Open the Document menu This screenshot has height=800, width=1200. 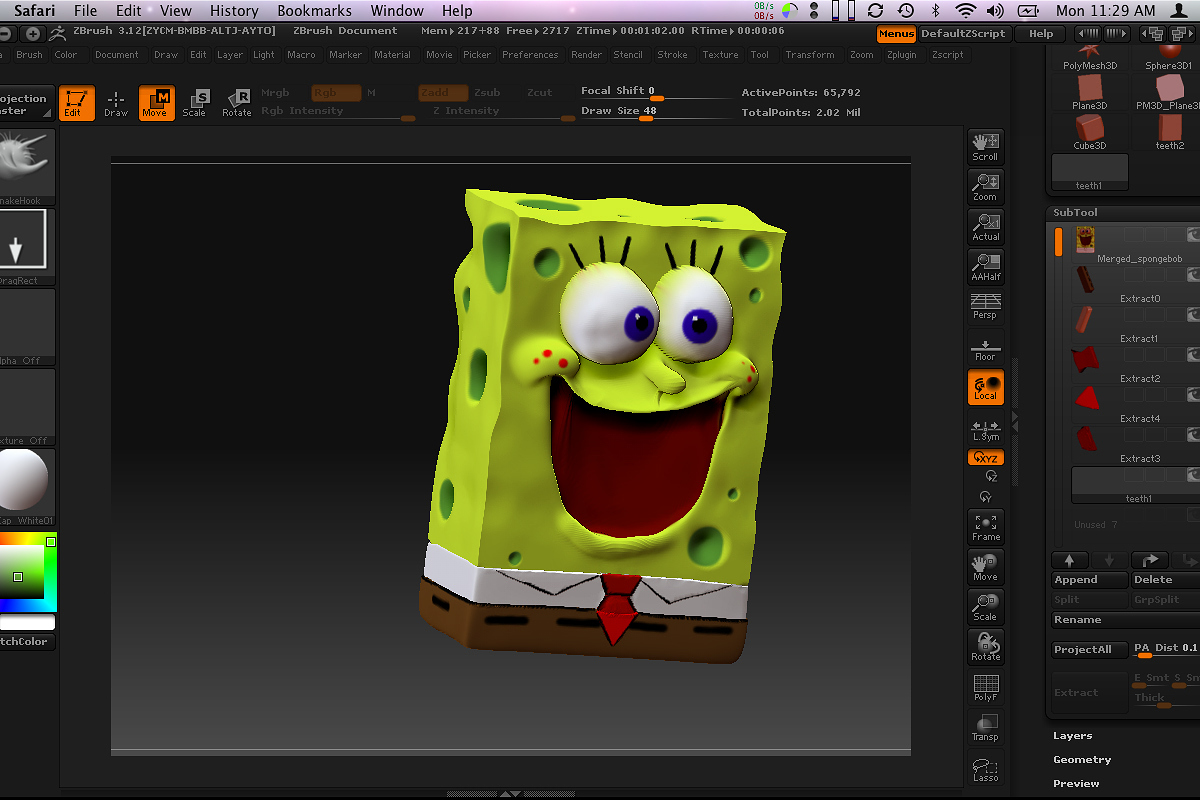point(117,55)
